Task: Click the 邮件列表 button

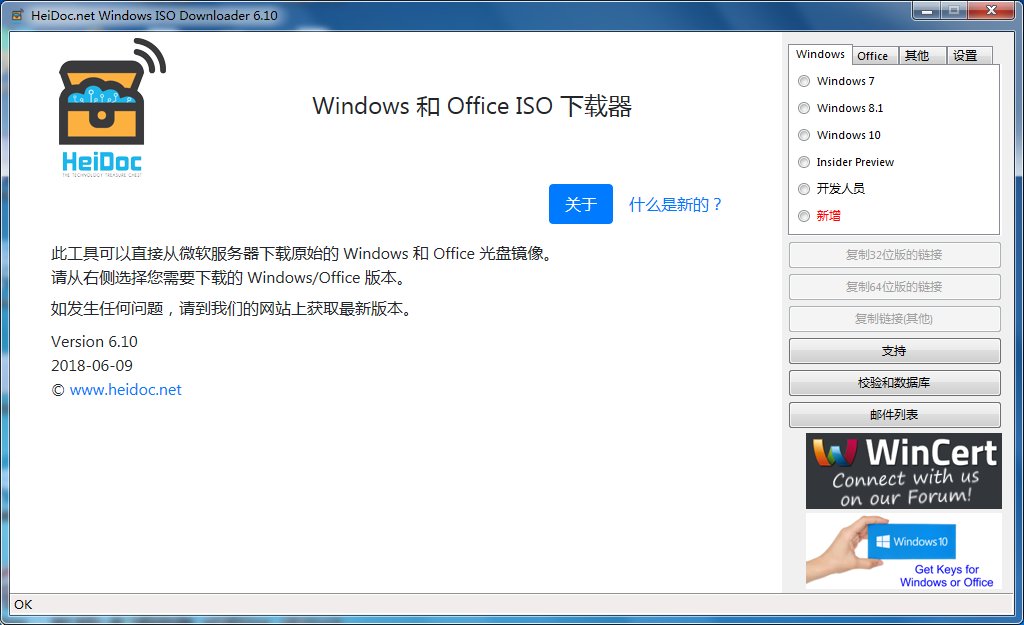Action: tap(894, 415)
